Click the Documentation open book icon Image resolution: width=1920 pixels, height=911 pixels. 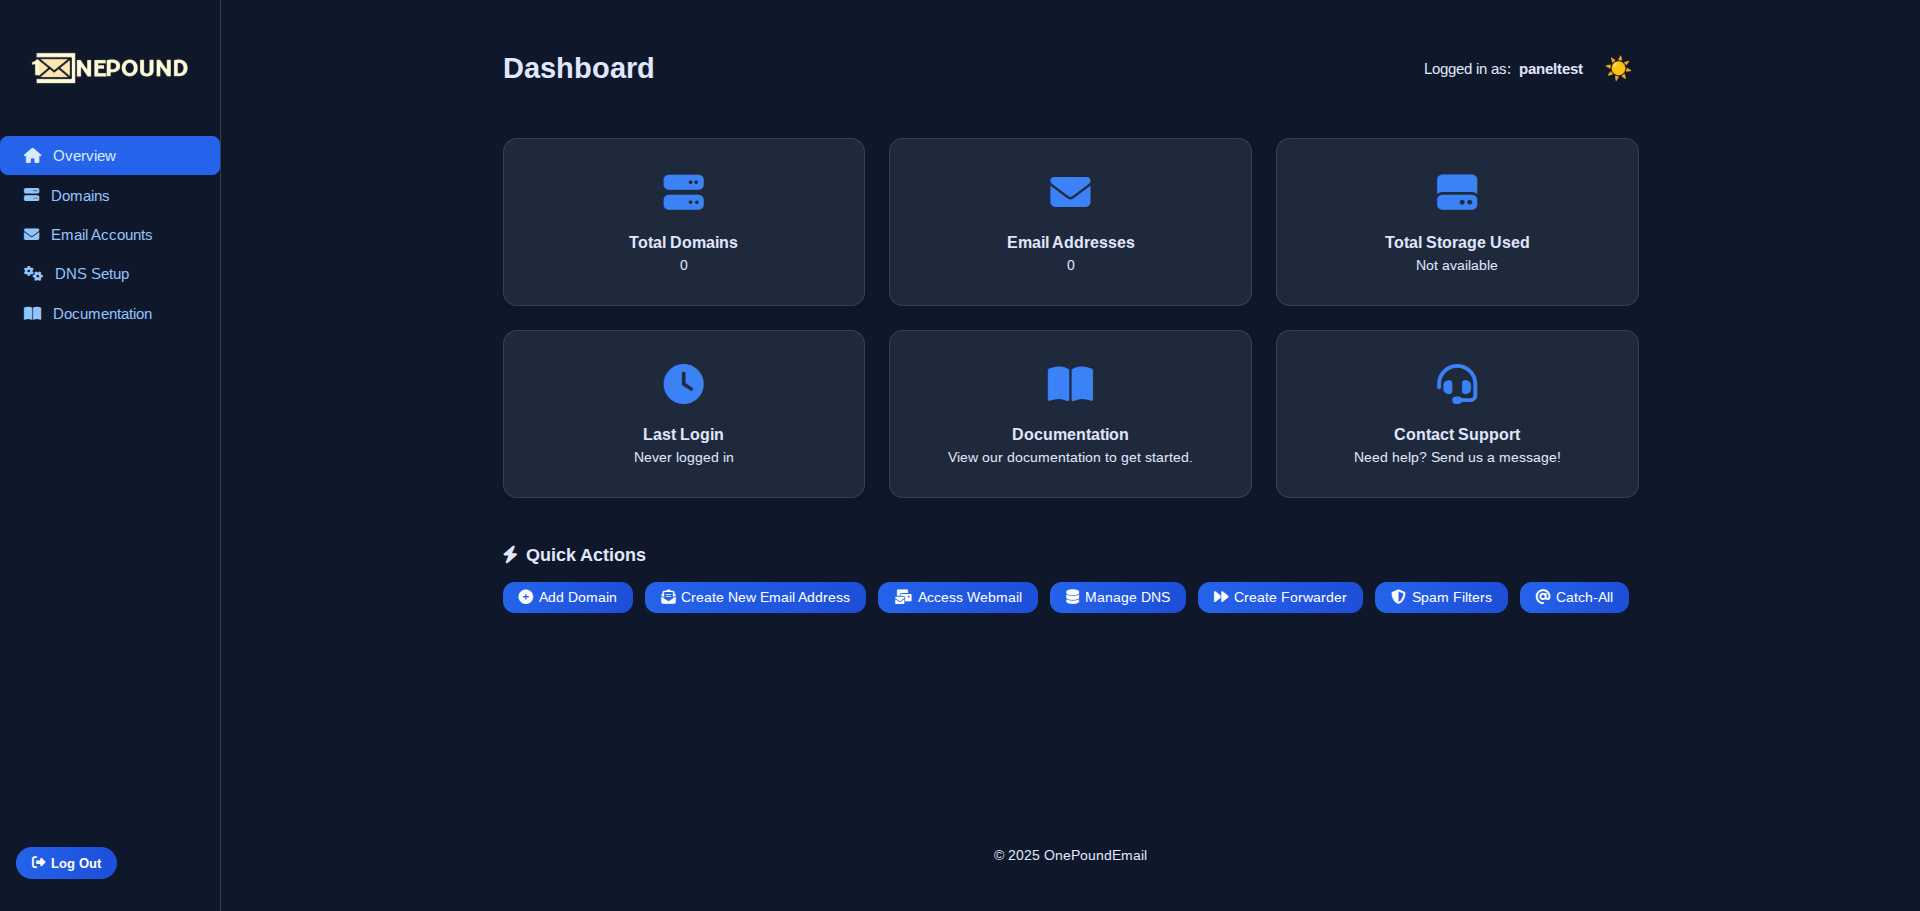(1070, 384)
